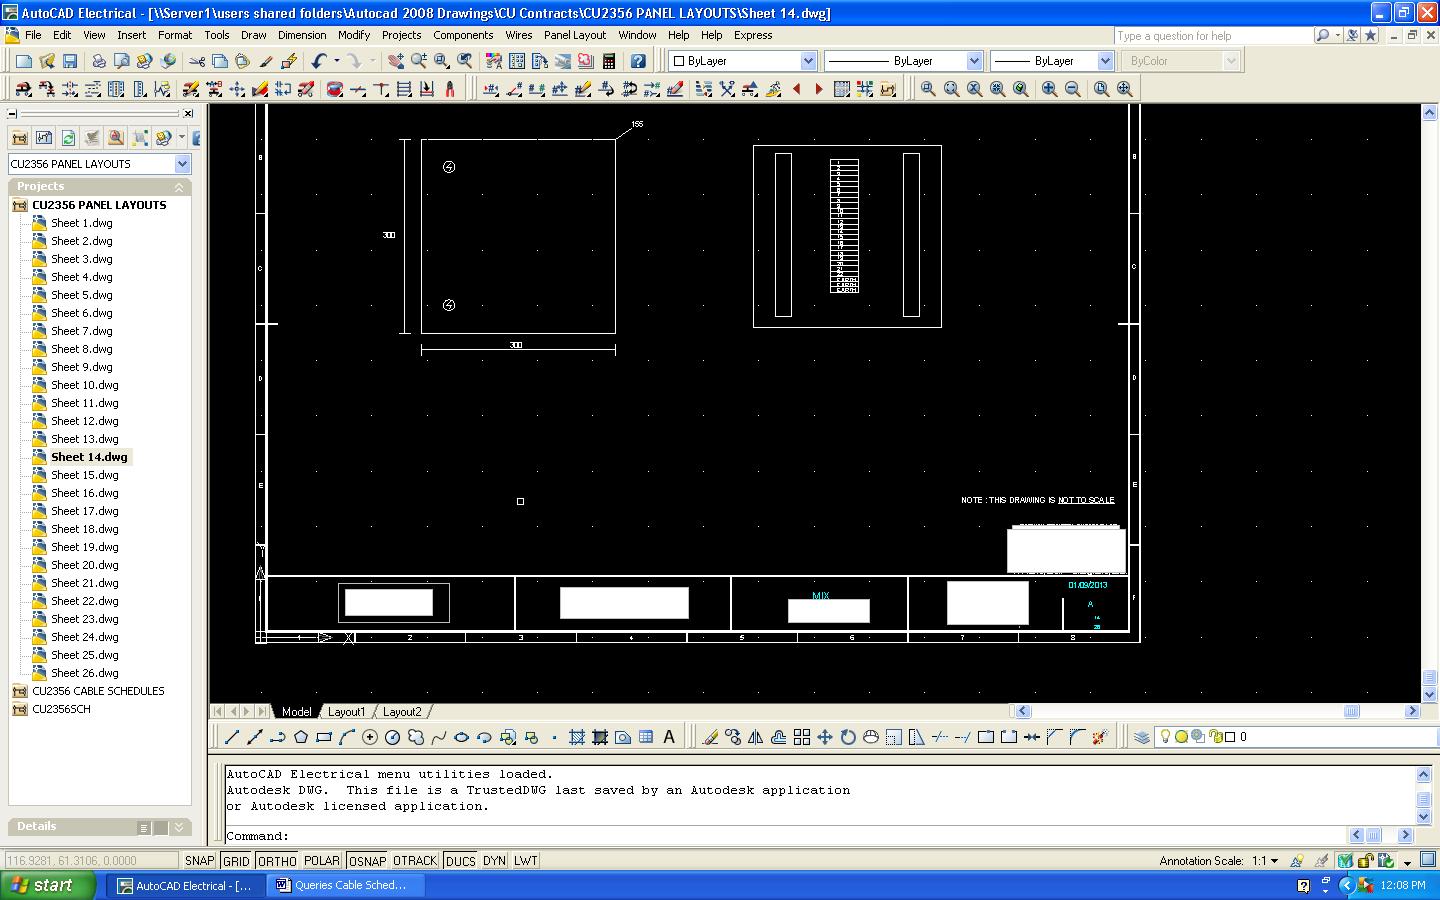The width and height of the screenshot is (1440, 900).
Task: Switch to the Layout1 tab
Action: tap(347, 712)
